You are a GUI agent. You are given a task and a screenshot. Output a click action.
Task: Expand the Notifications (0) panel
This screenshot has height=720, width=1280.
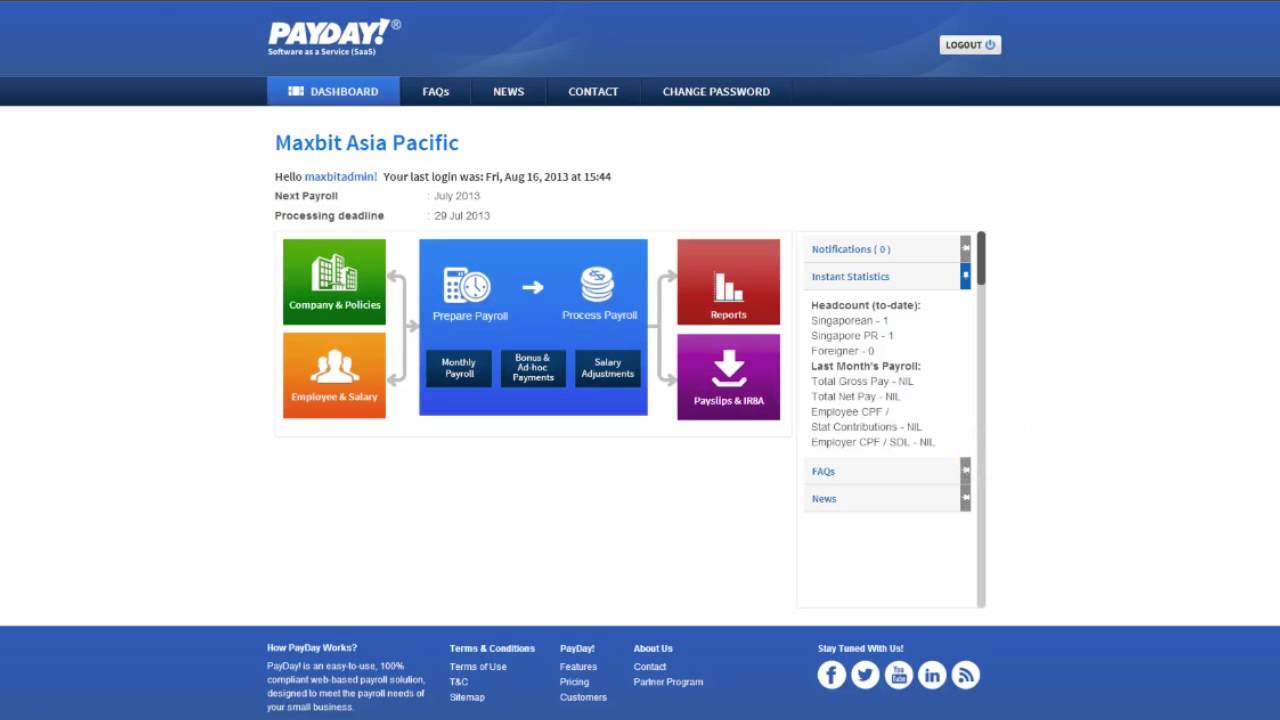[x=887, y=249]
